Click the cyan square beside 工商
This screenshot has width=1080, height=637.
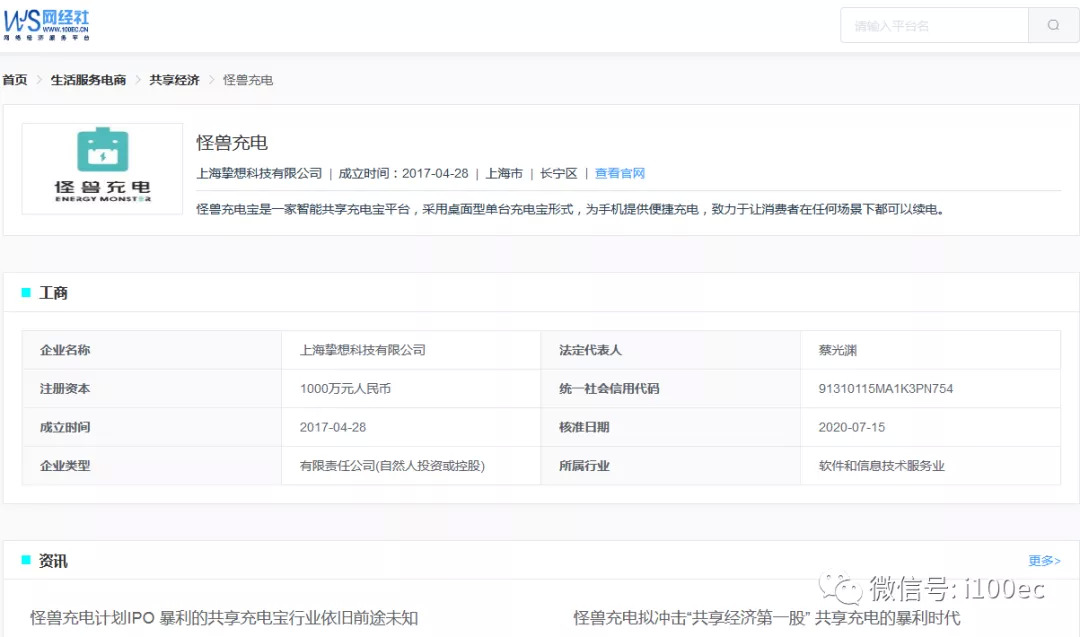(x=26, y=293)
